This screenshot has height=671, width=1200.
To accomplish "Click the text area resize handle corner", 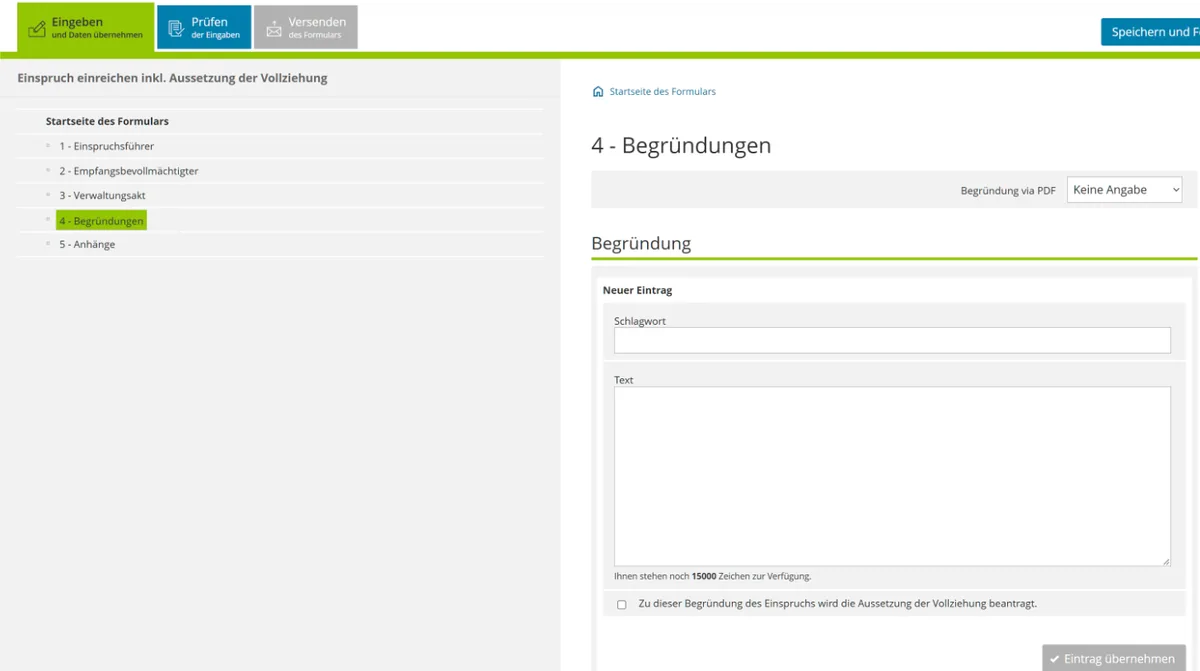I will point(1165,561).
